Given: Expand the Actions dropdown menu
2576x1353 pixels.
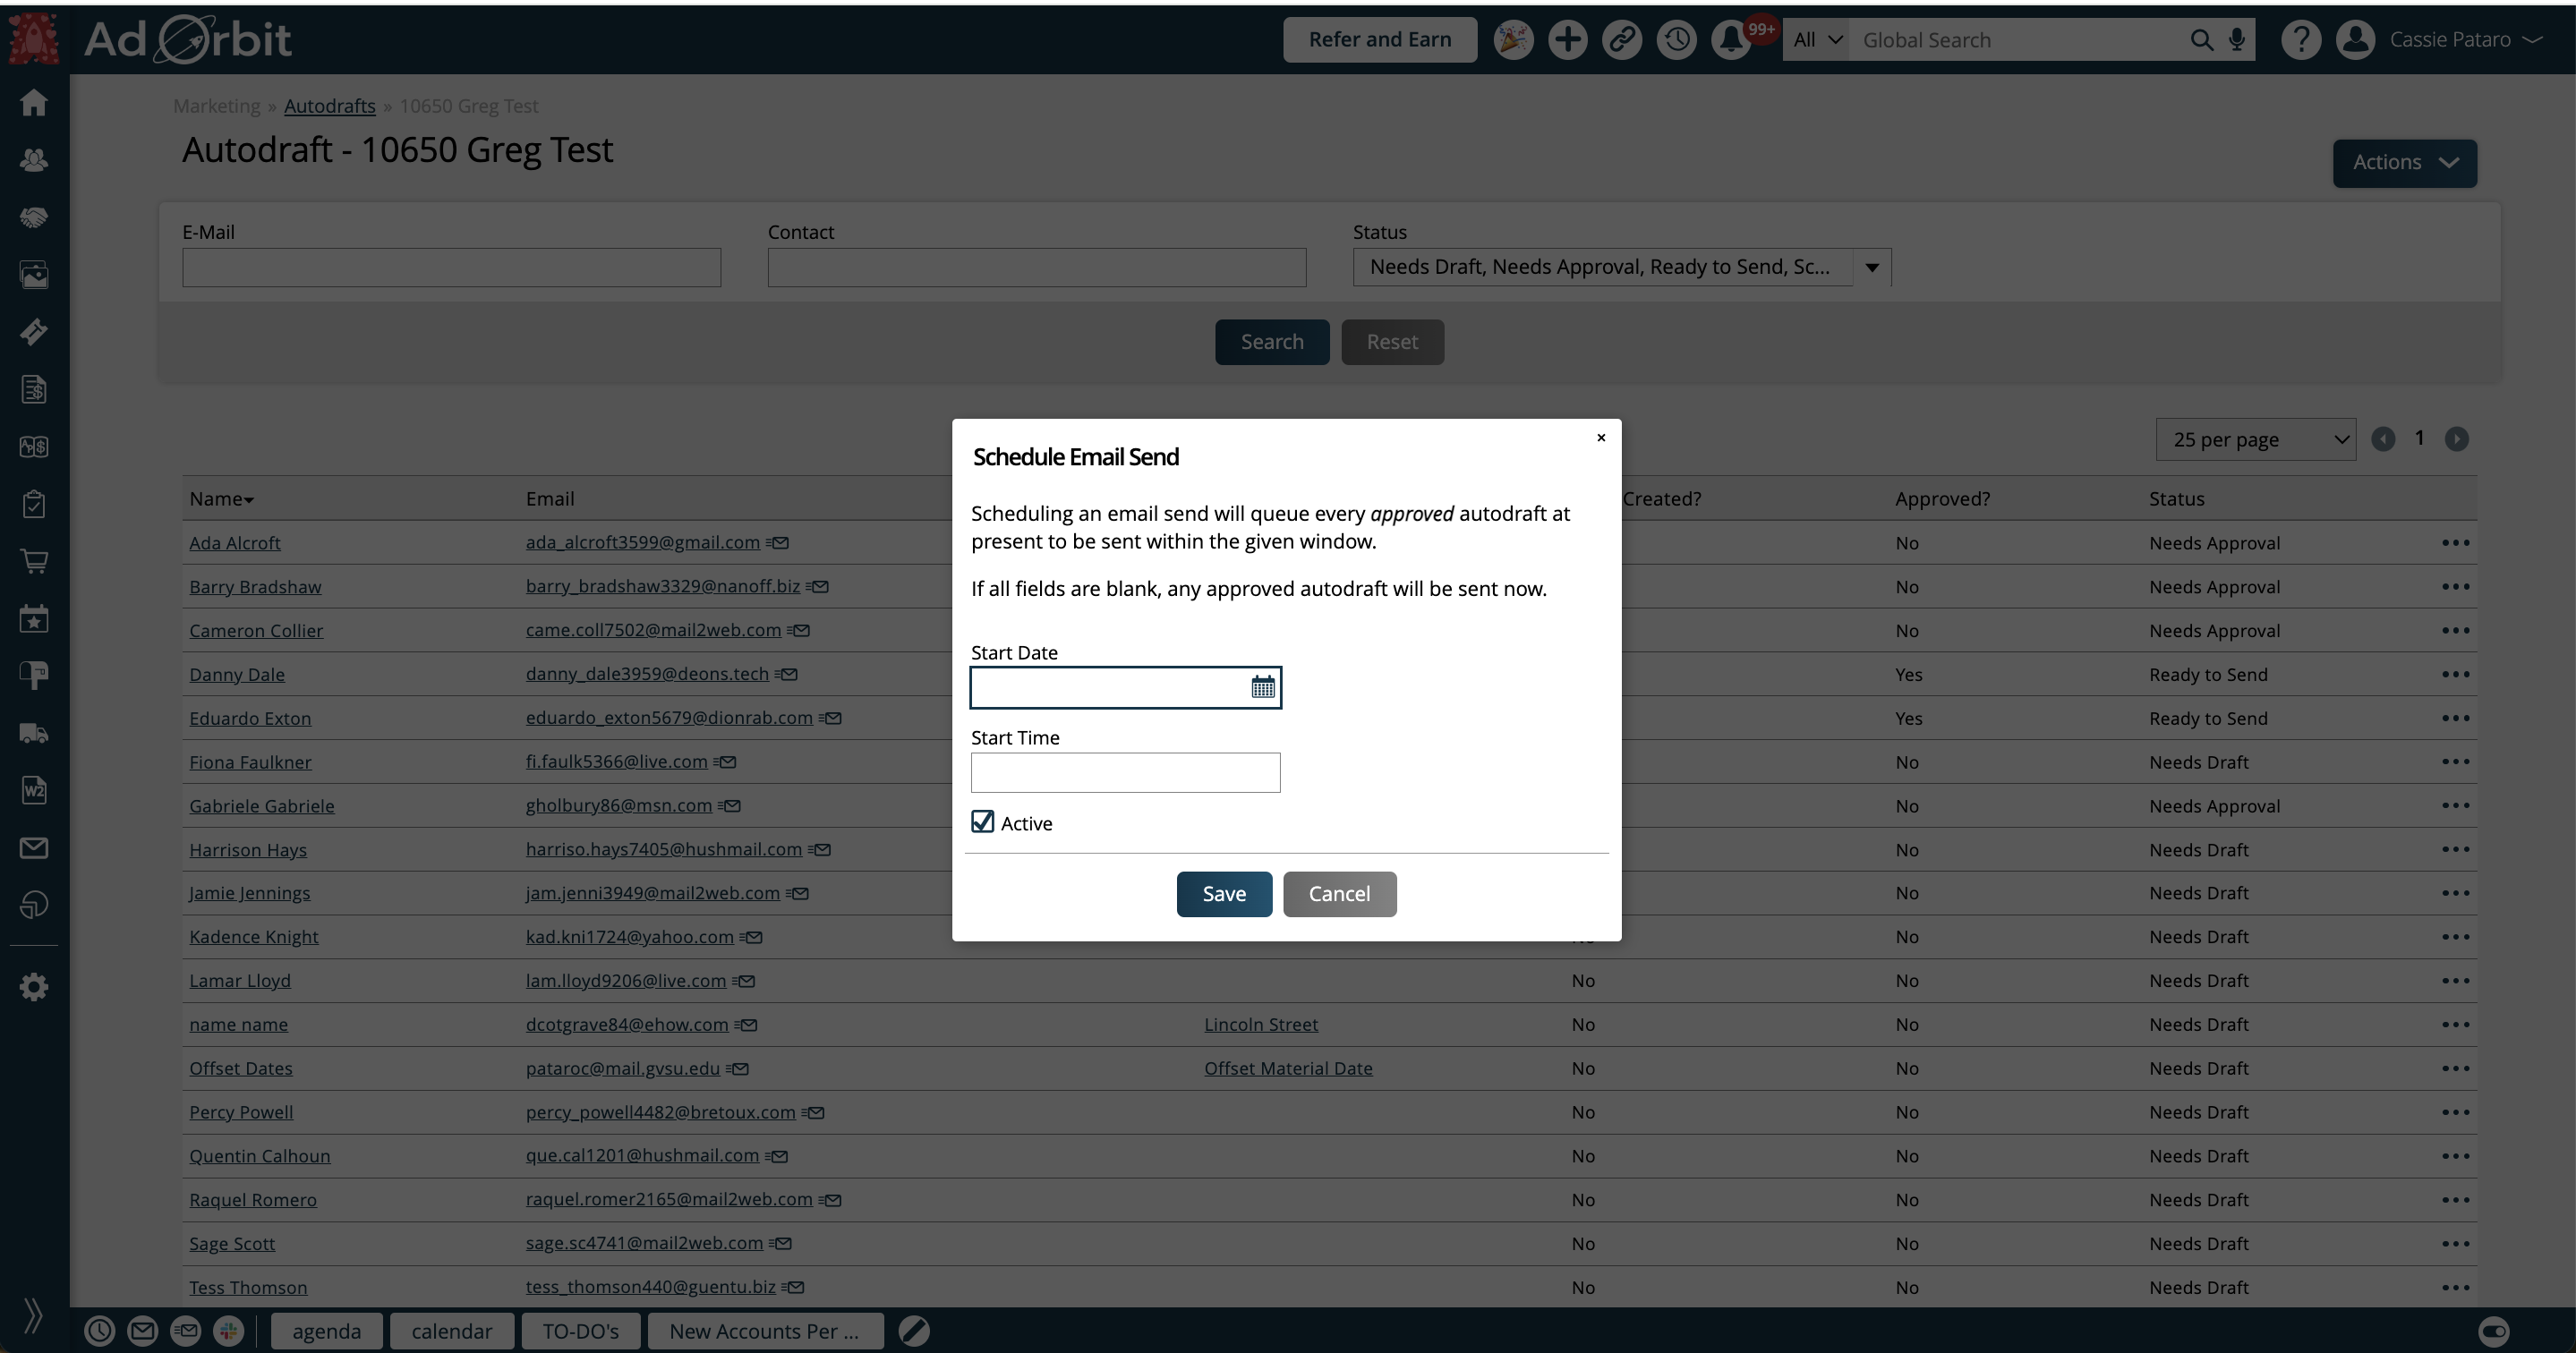Looking at the screenshot, I should [x=2404, y=163].
